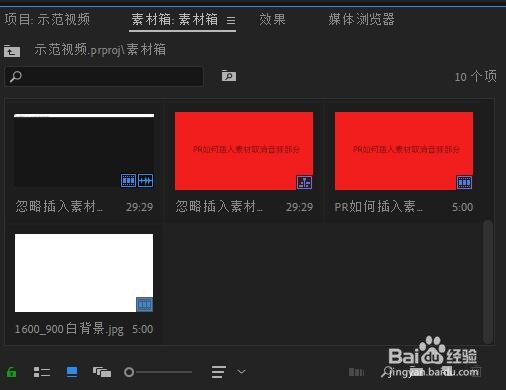The image size is (506, 390).
Task: Click the automate to sequence icon
Action: tap(356, 372)
